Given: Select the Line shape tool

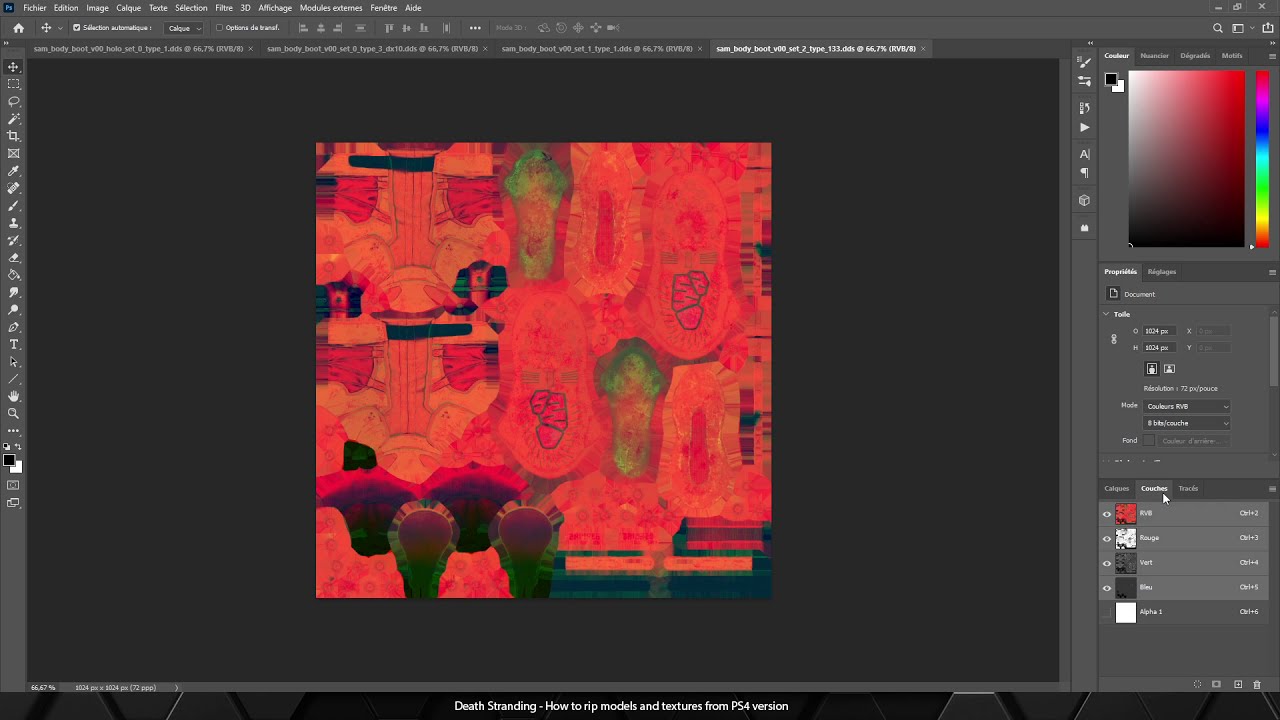Looking at the screenshot, I should 13,379.
